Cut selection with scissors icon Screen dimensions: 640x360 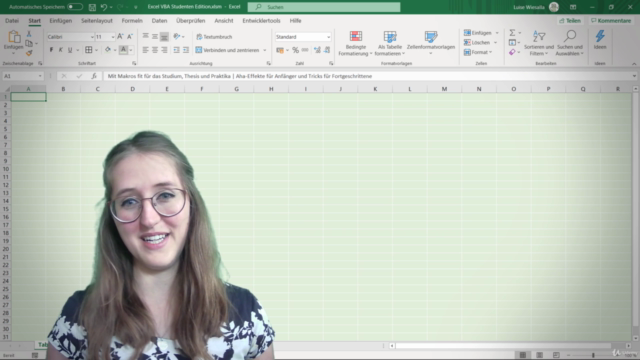[29, 34]
